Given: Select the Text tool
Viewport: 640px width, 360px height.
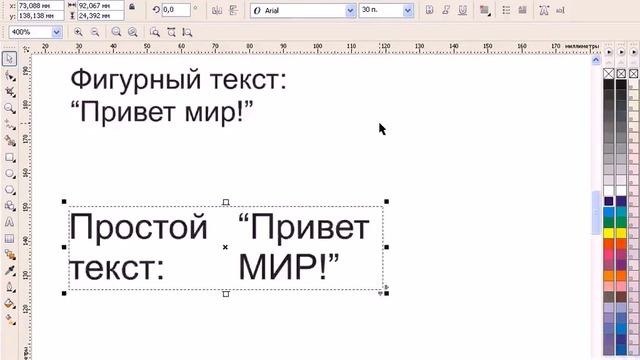Looking at the screenshot, I should pos(10,222).
